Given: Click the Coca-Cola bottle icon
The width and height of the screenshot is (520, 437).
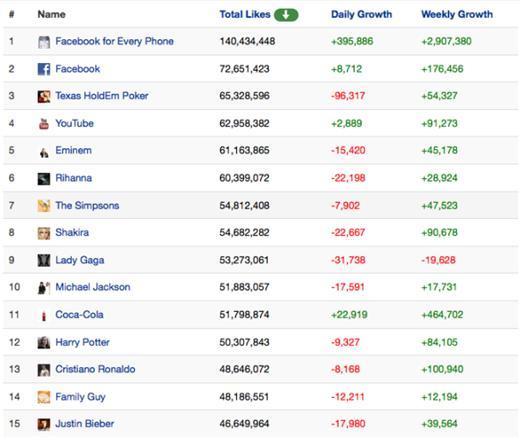Looking at the screenshot, I should click(x=44, y=316).
